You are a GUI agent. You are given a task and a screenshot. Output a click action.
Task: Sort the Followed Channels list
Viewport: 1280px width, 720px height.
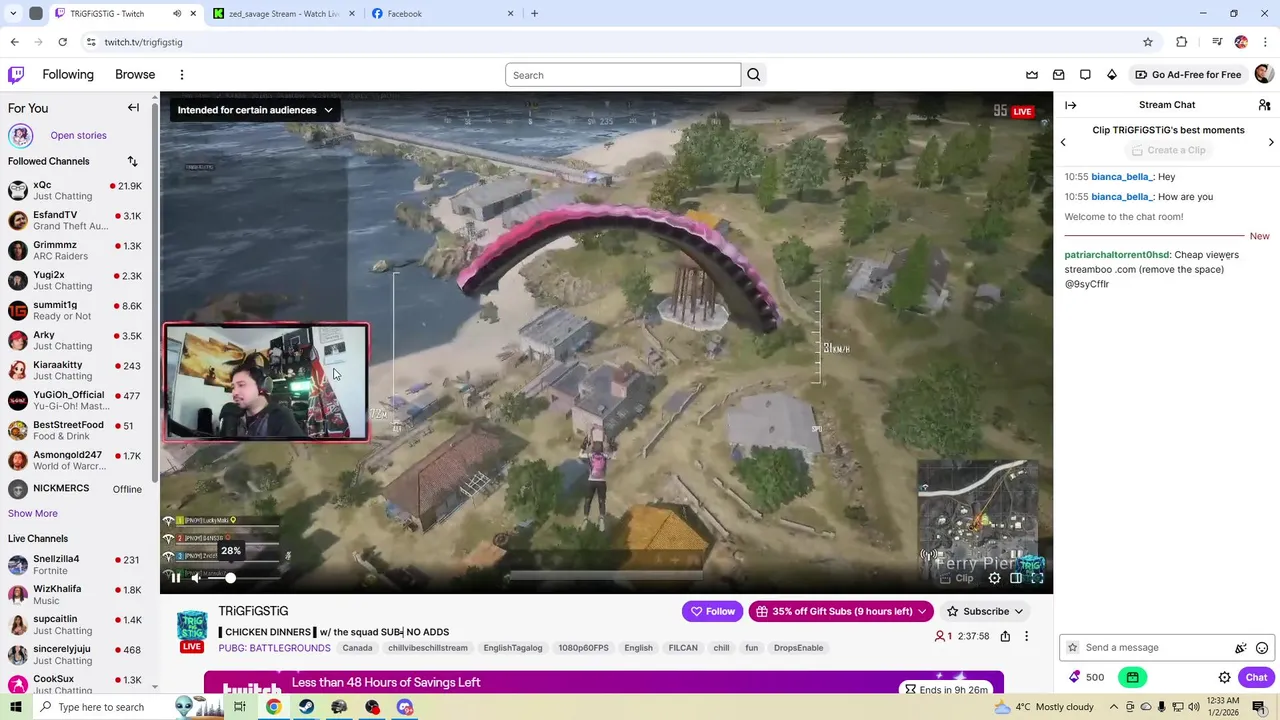coord(132,161)
